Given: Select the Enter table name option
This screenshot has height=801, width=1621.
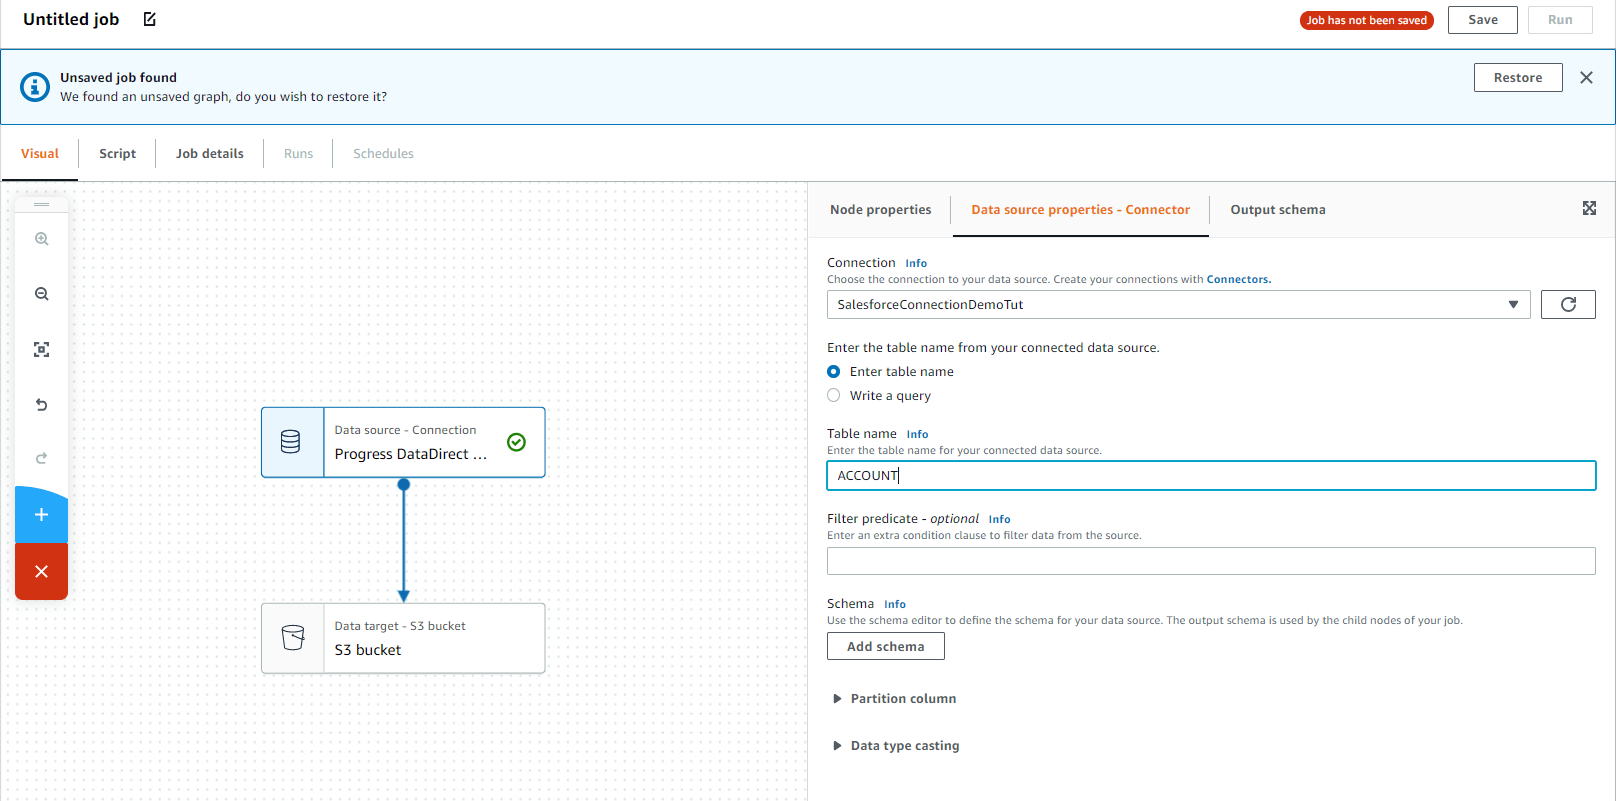Looking at the screenshot, I should [834, 372].
